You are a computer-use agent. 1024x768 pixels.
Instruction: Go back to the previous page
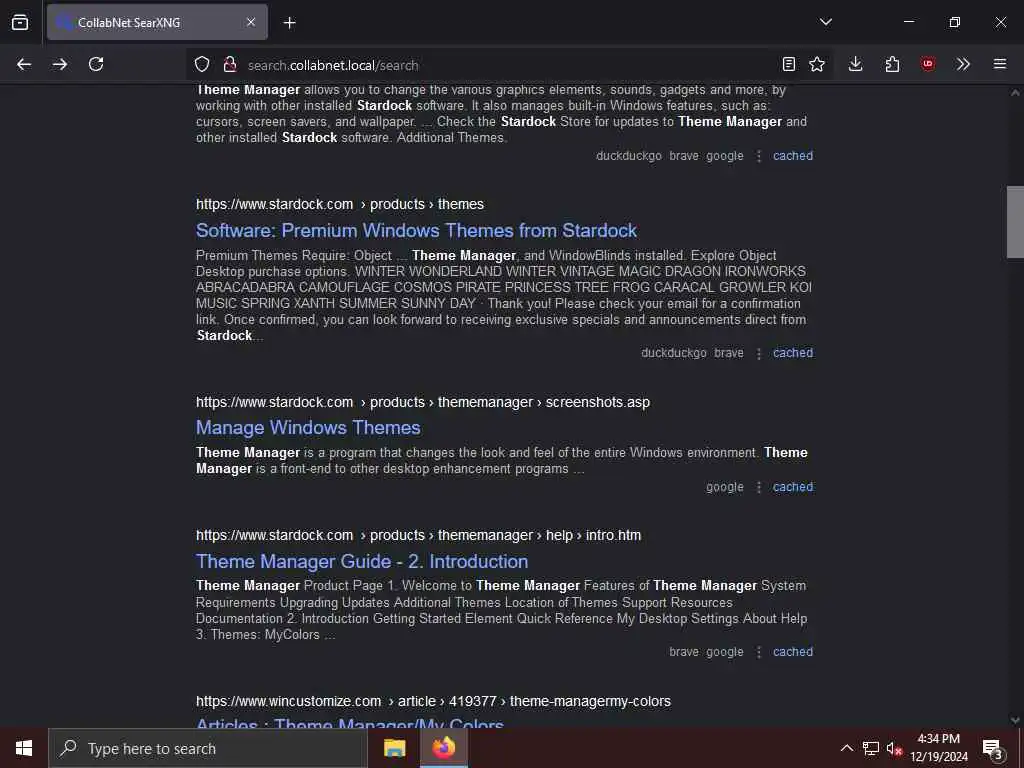tap(24, 64)
